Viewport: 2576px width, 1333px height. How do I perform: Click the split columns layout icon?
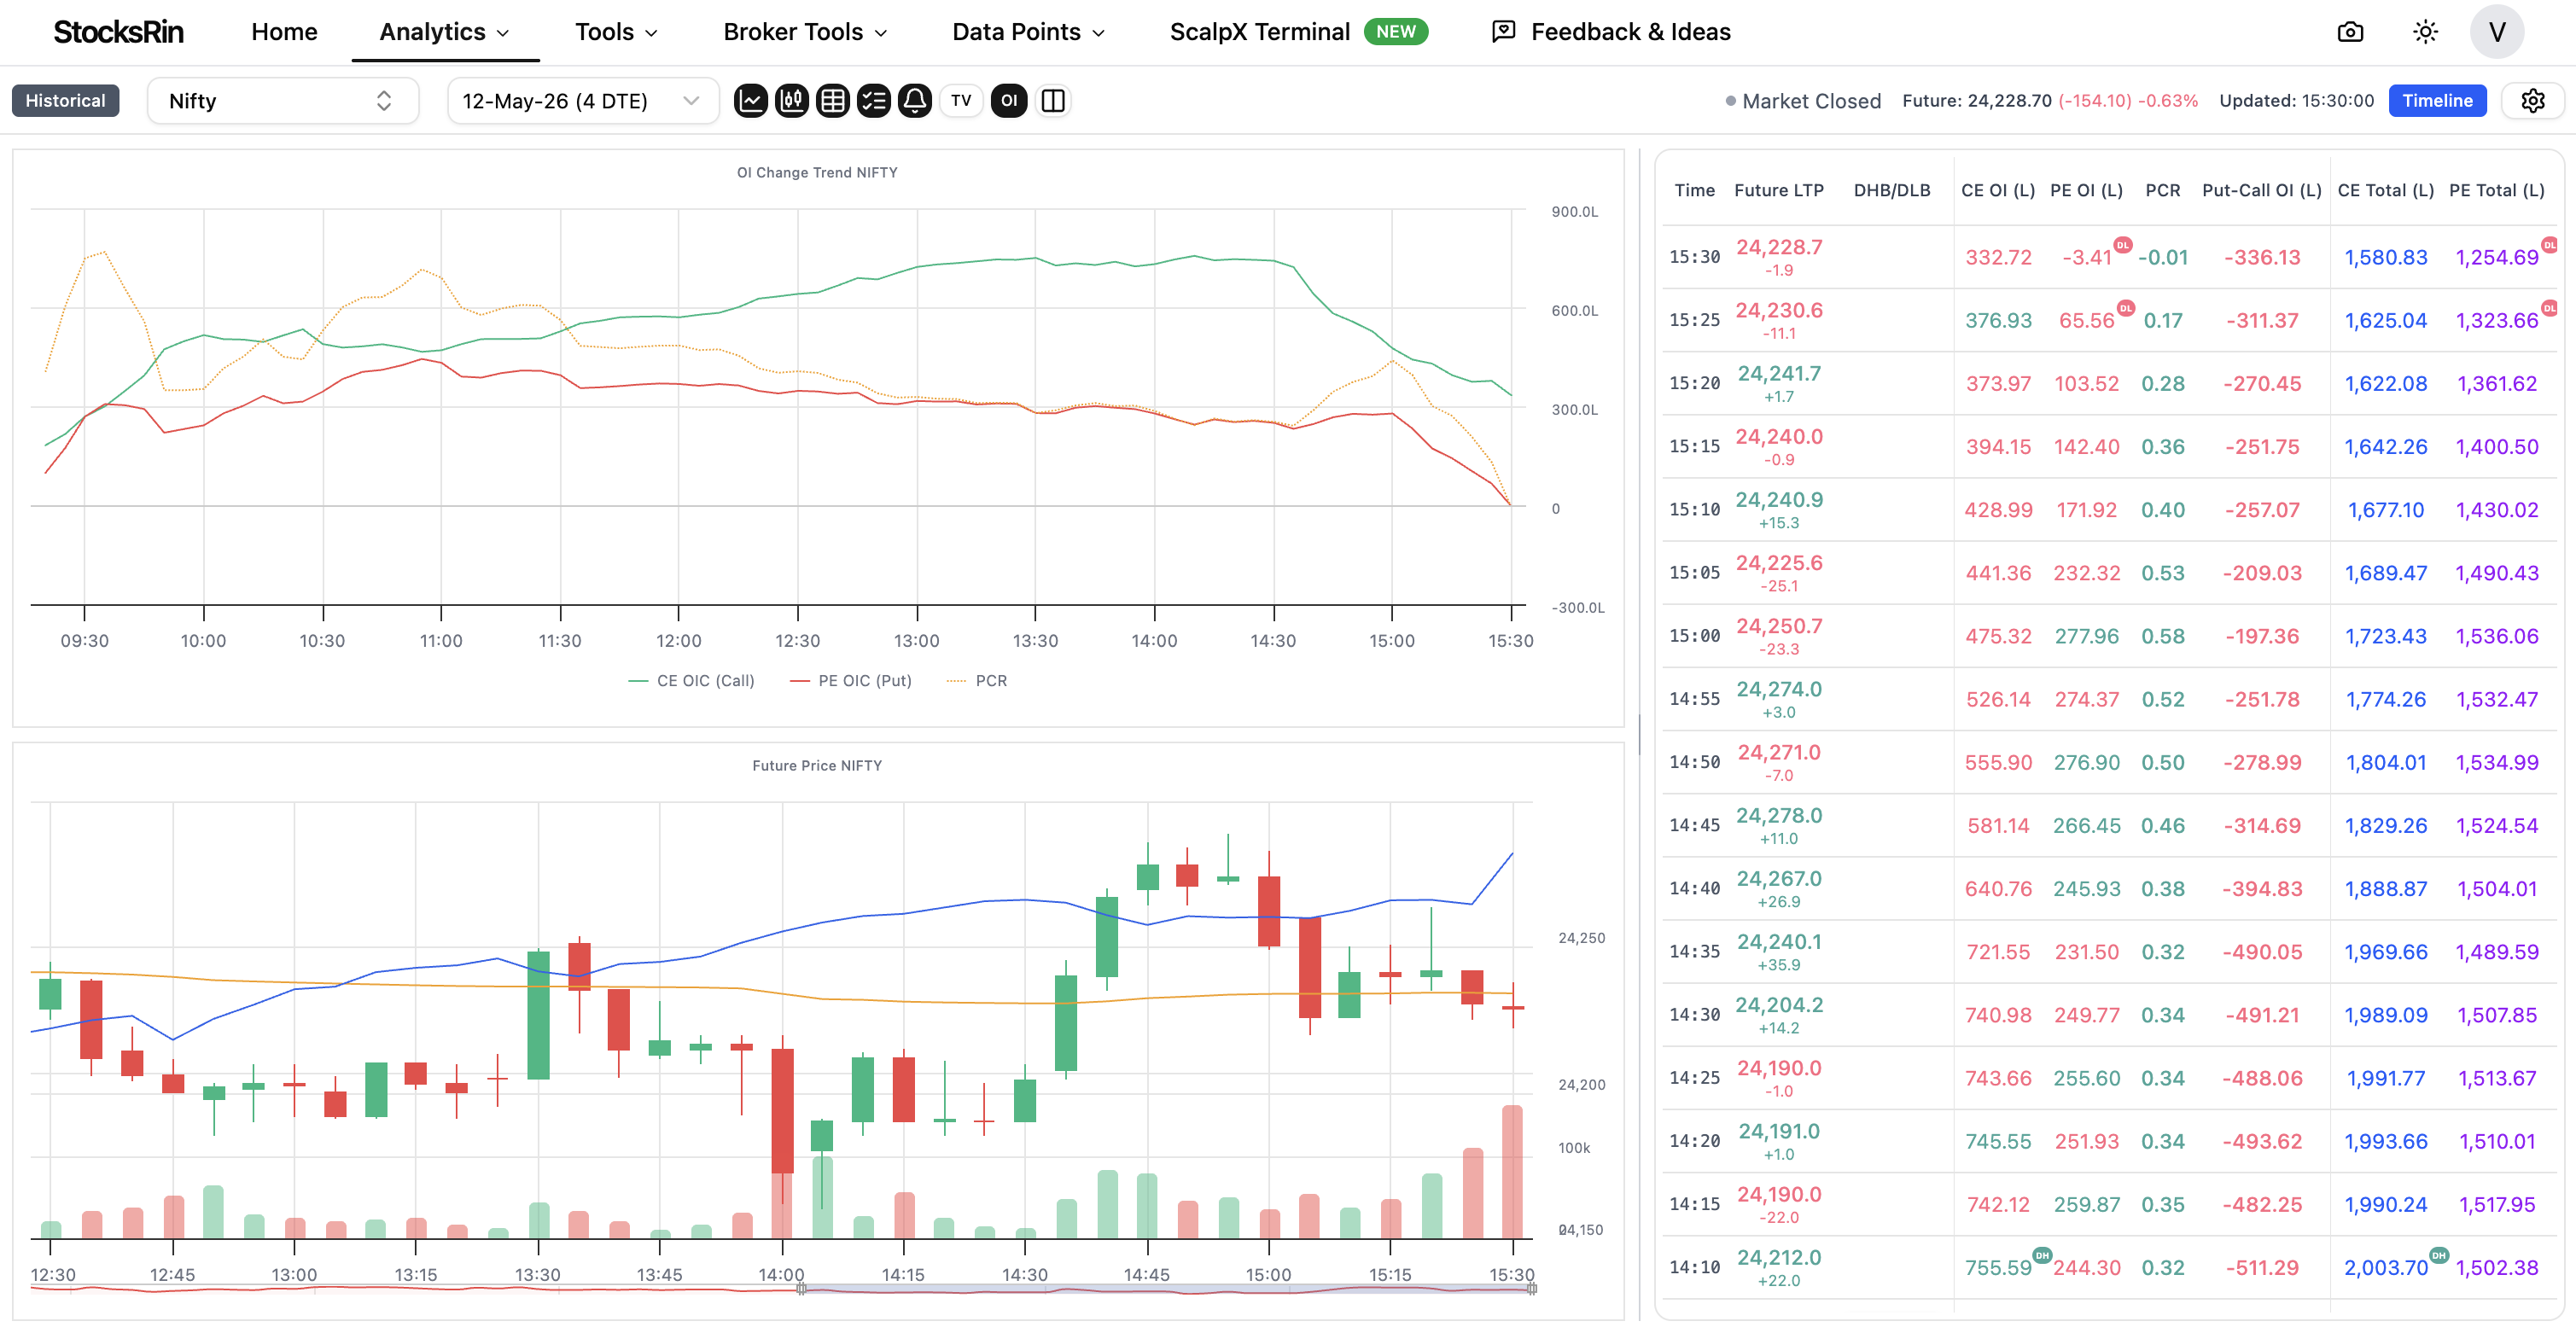point(1053,101)
